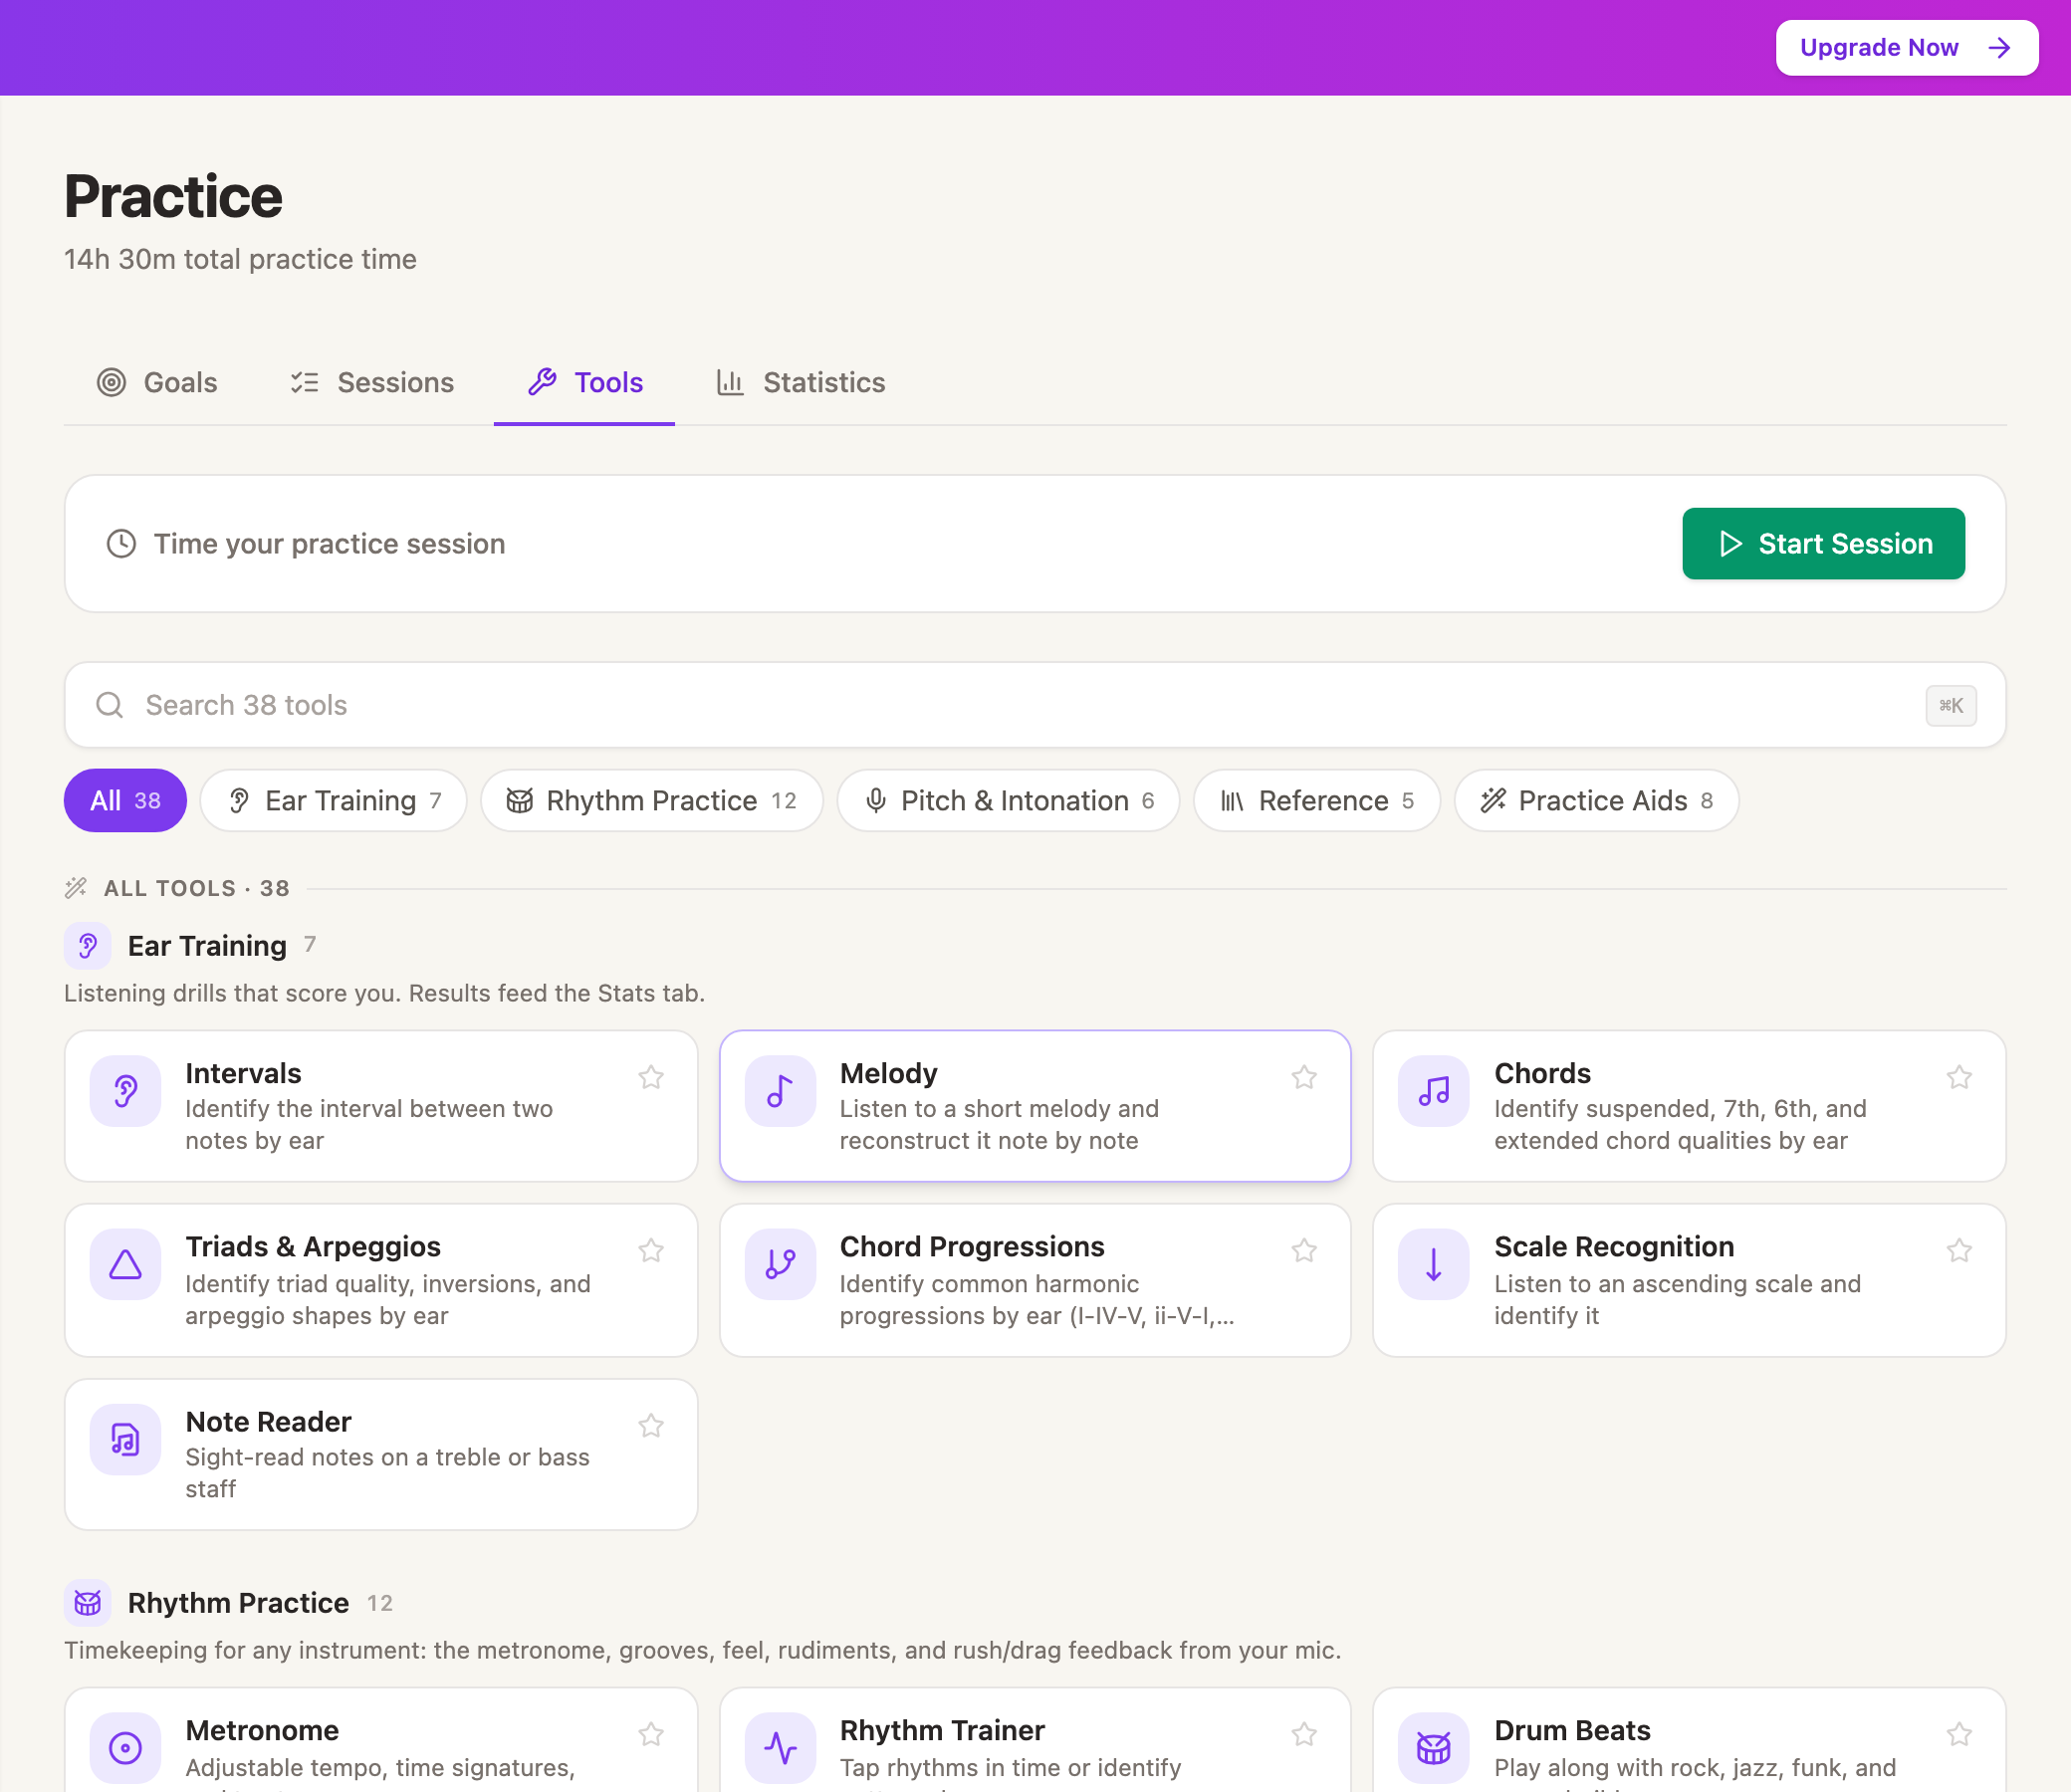2071x1792 pixels.
Task: Click the Melody music note icon
Action: (780, 1091)
